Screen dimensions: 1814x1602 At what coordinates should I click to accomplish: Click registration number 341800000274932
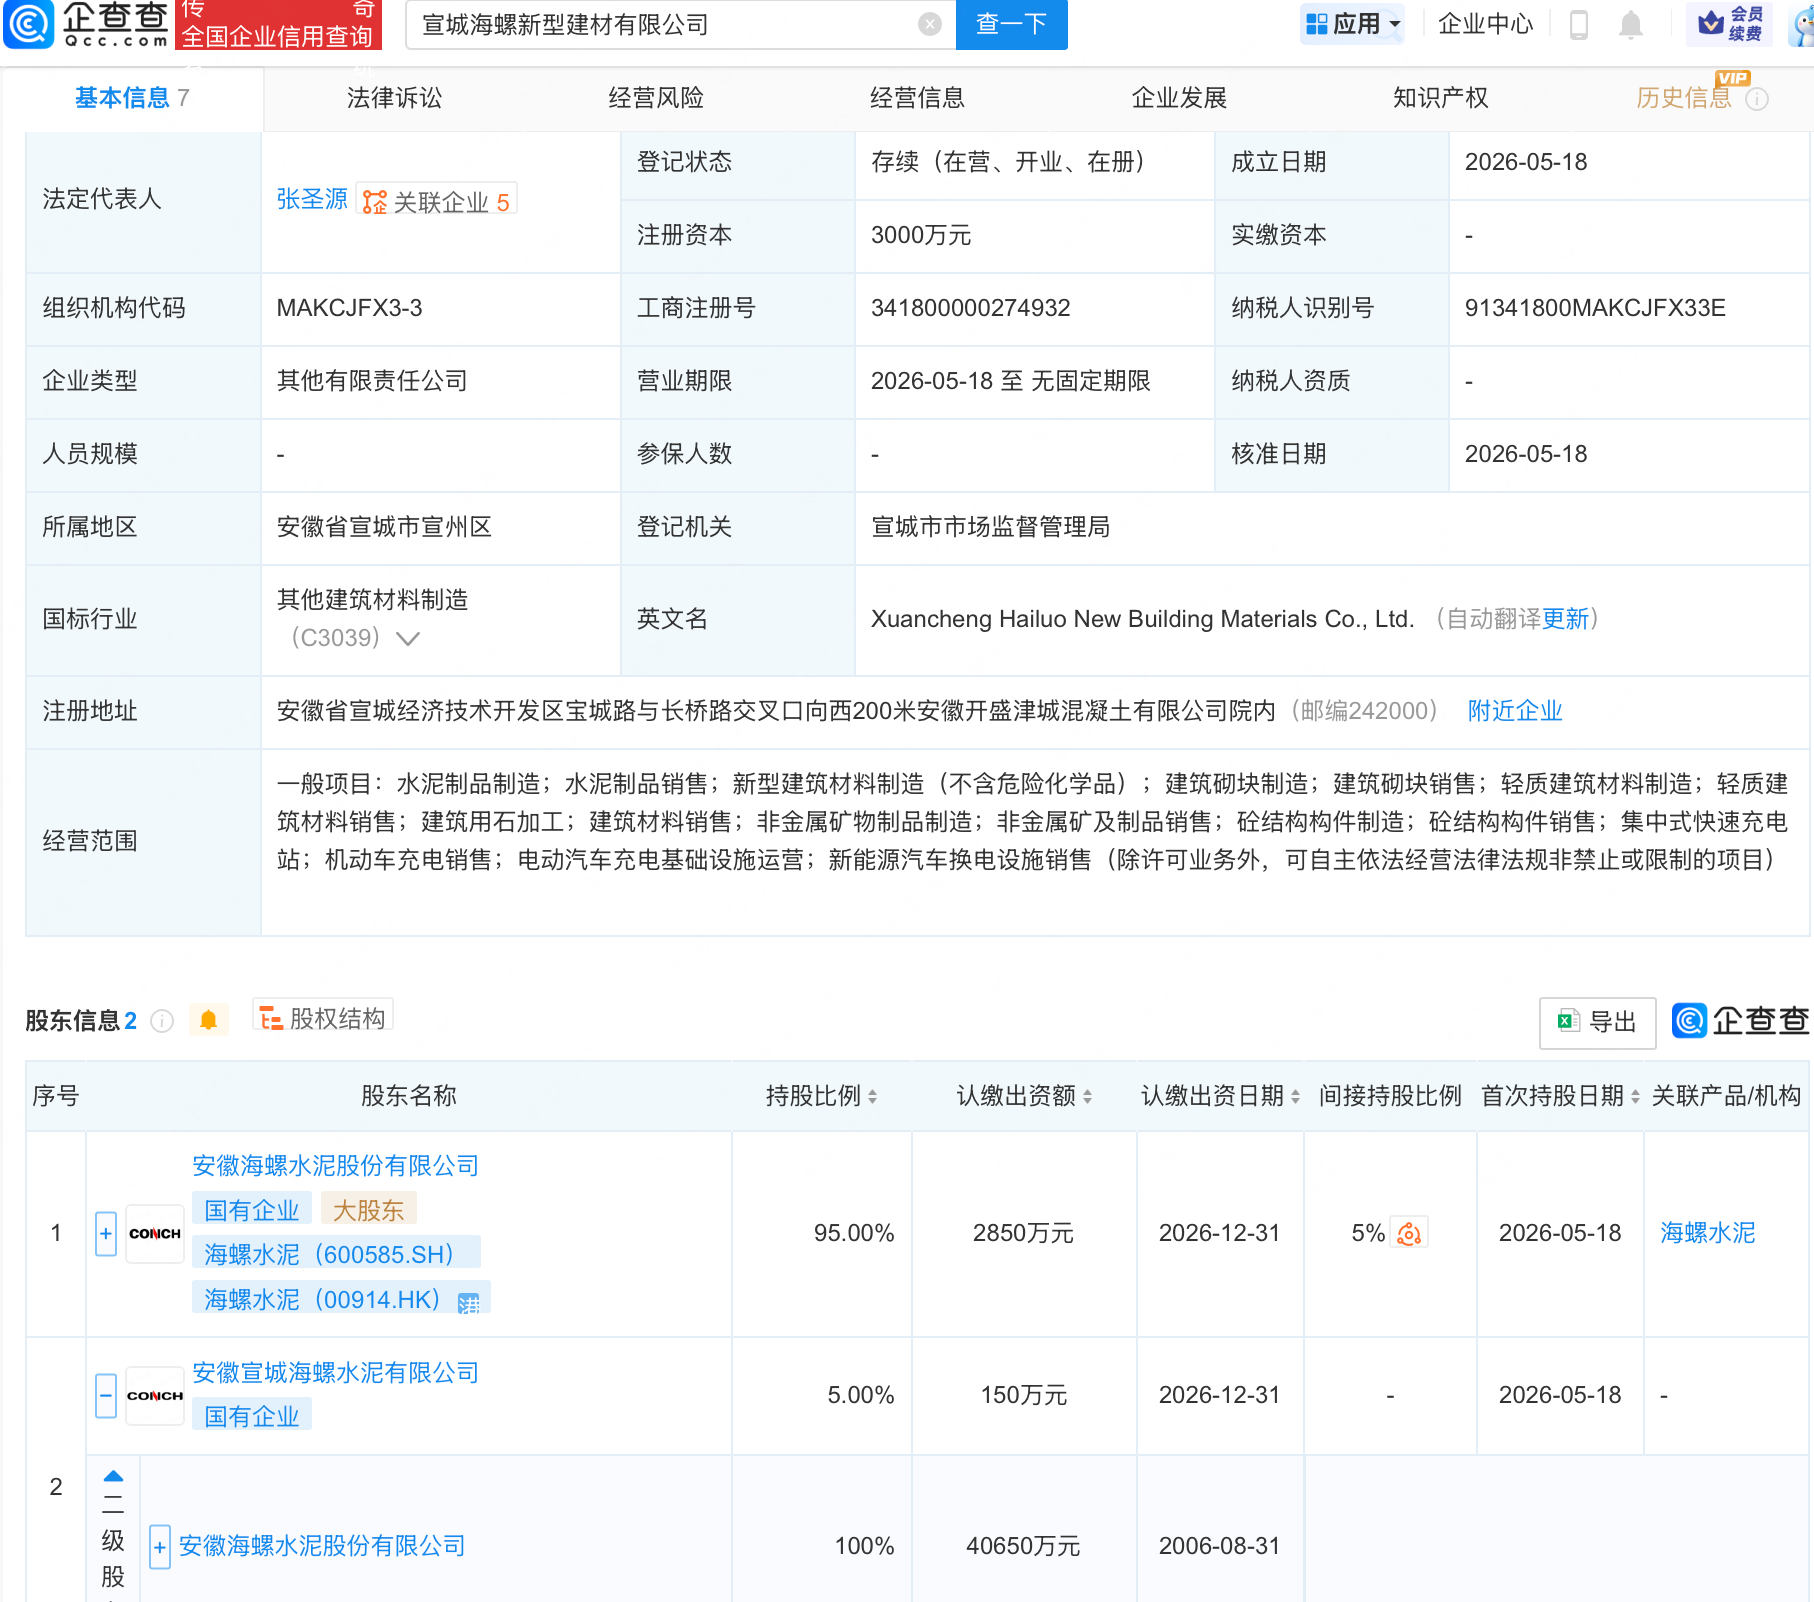[970, 308]
